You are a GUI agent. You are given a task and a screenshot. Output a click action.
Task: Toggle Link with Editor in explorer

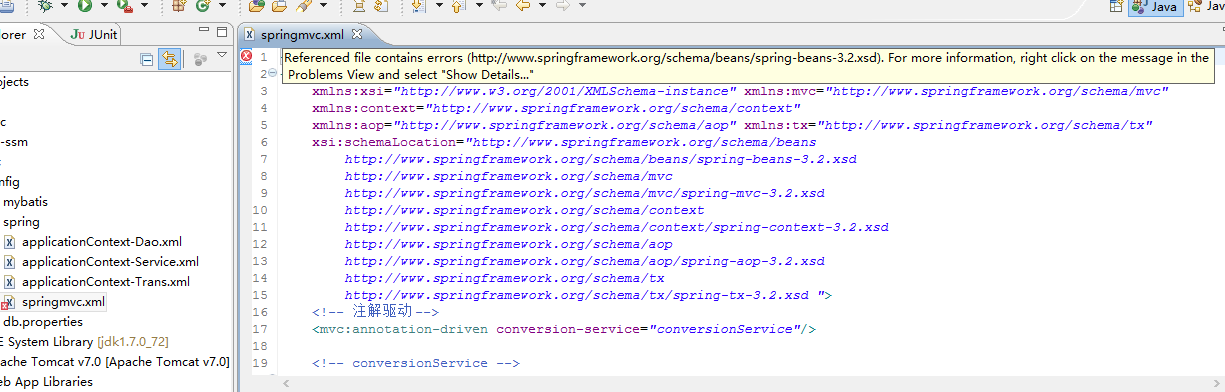coord(170,60)
